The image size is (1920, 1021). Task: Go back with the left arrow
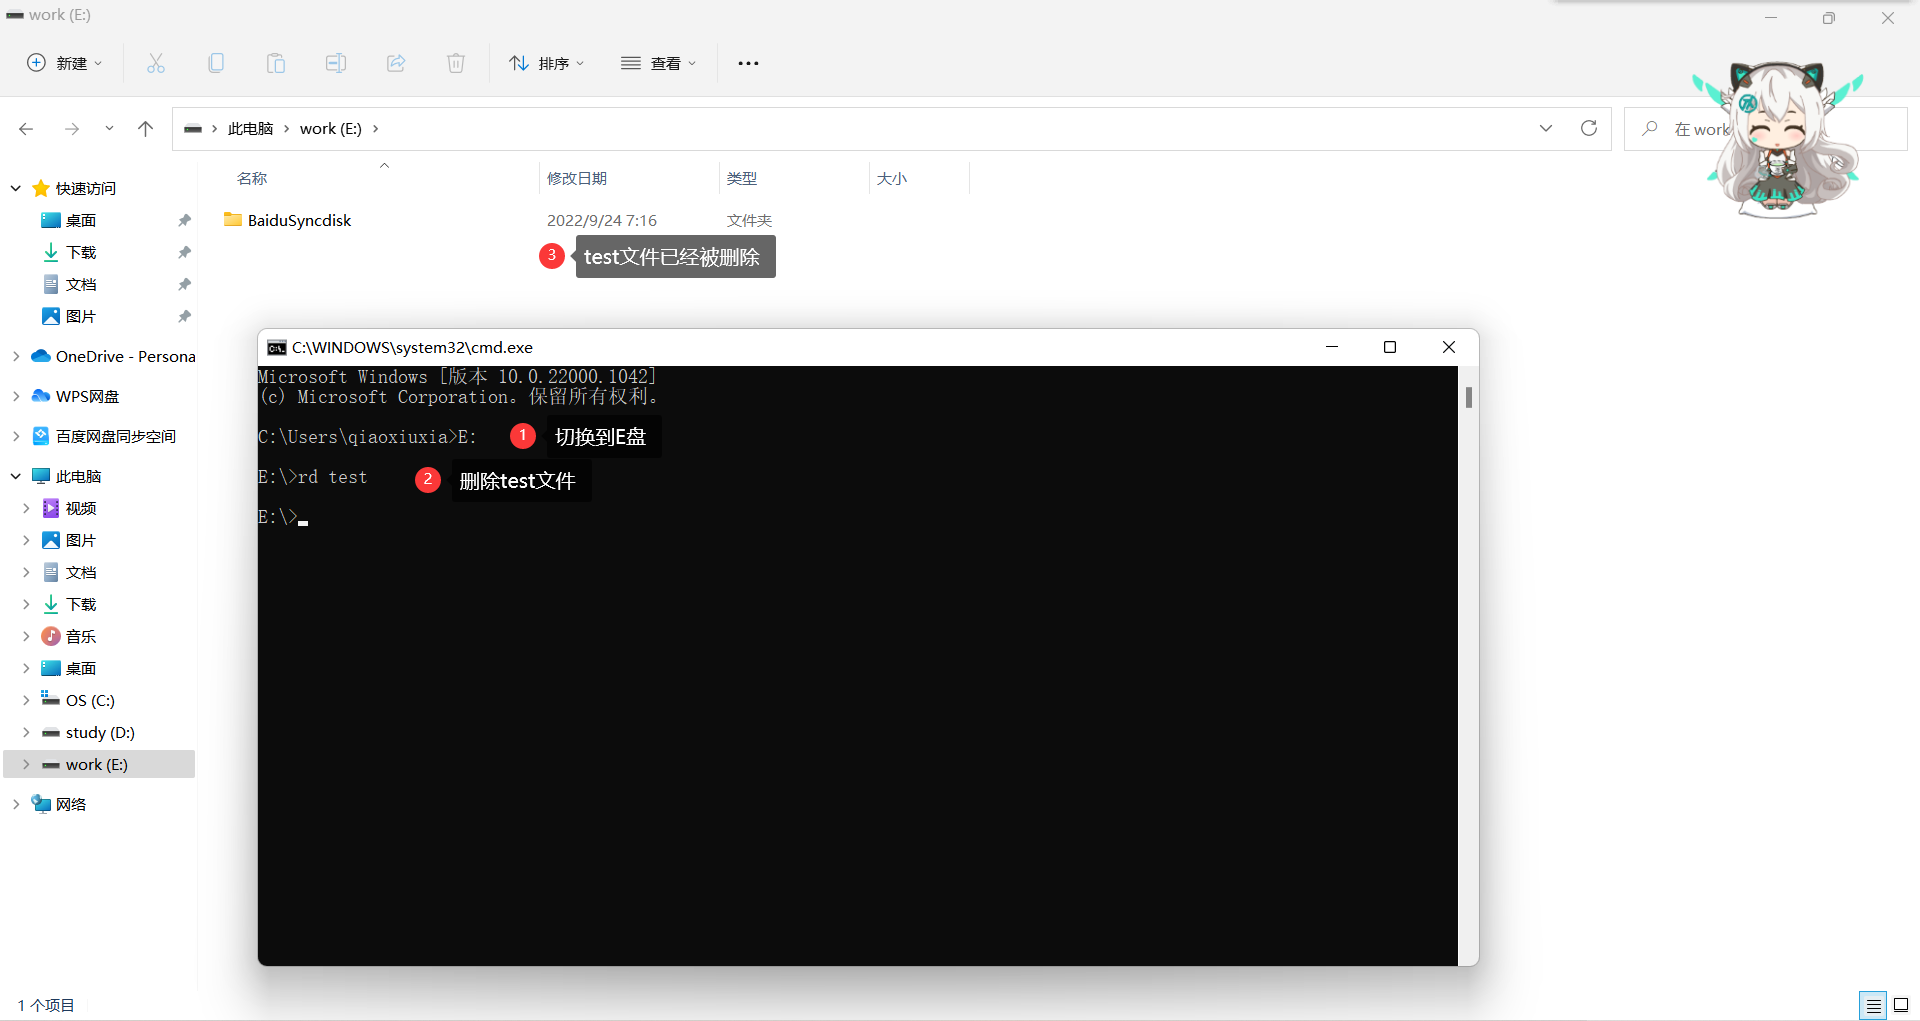coord(26,128)
